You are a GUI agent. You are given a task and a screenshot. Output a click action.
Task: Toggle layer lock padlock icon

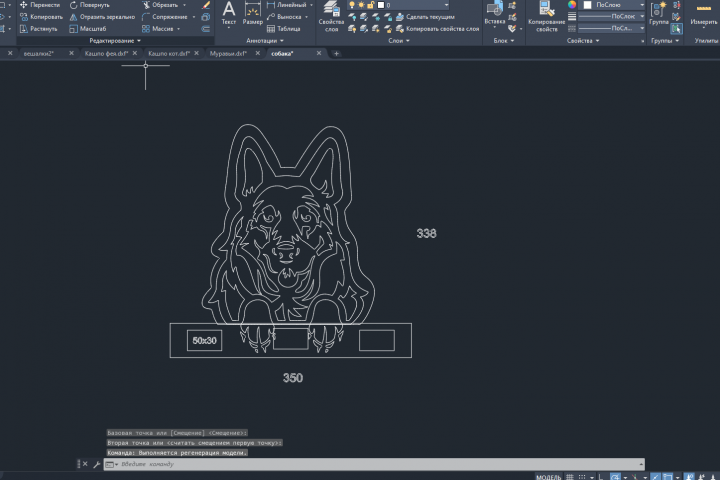[371, 5]
